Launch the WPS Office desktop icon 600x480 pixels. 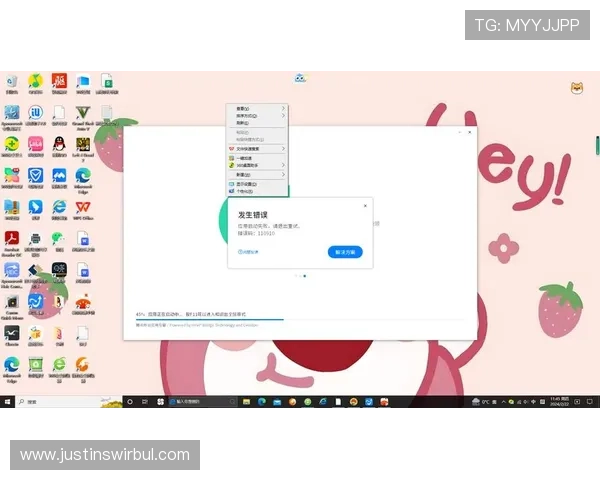(83, 208)
